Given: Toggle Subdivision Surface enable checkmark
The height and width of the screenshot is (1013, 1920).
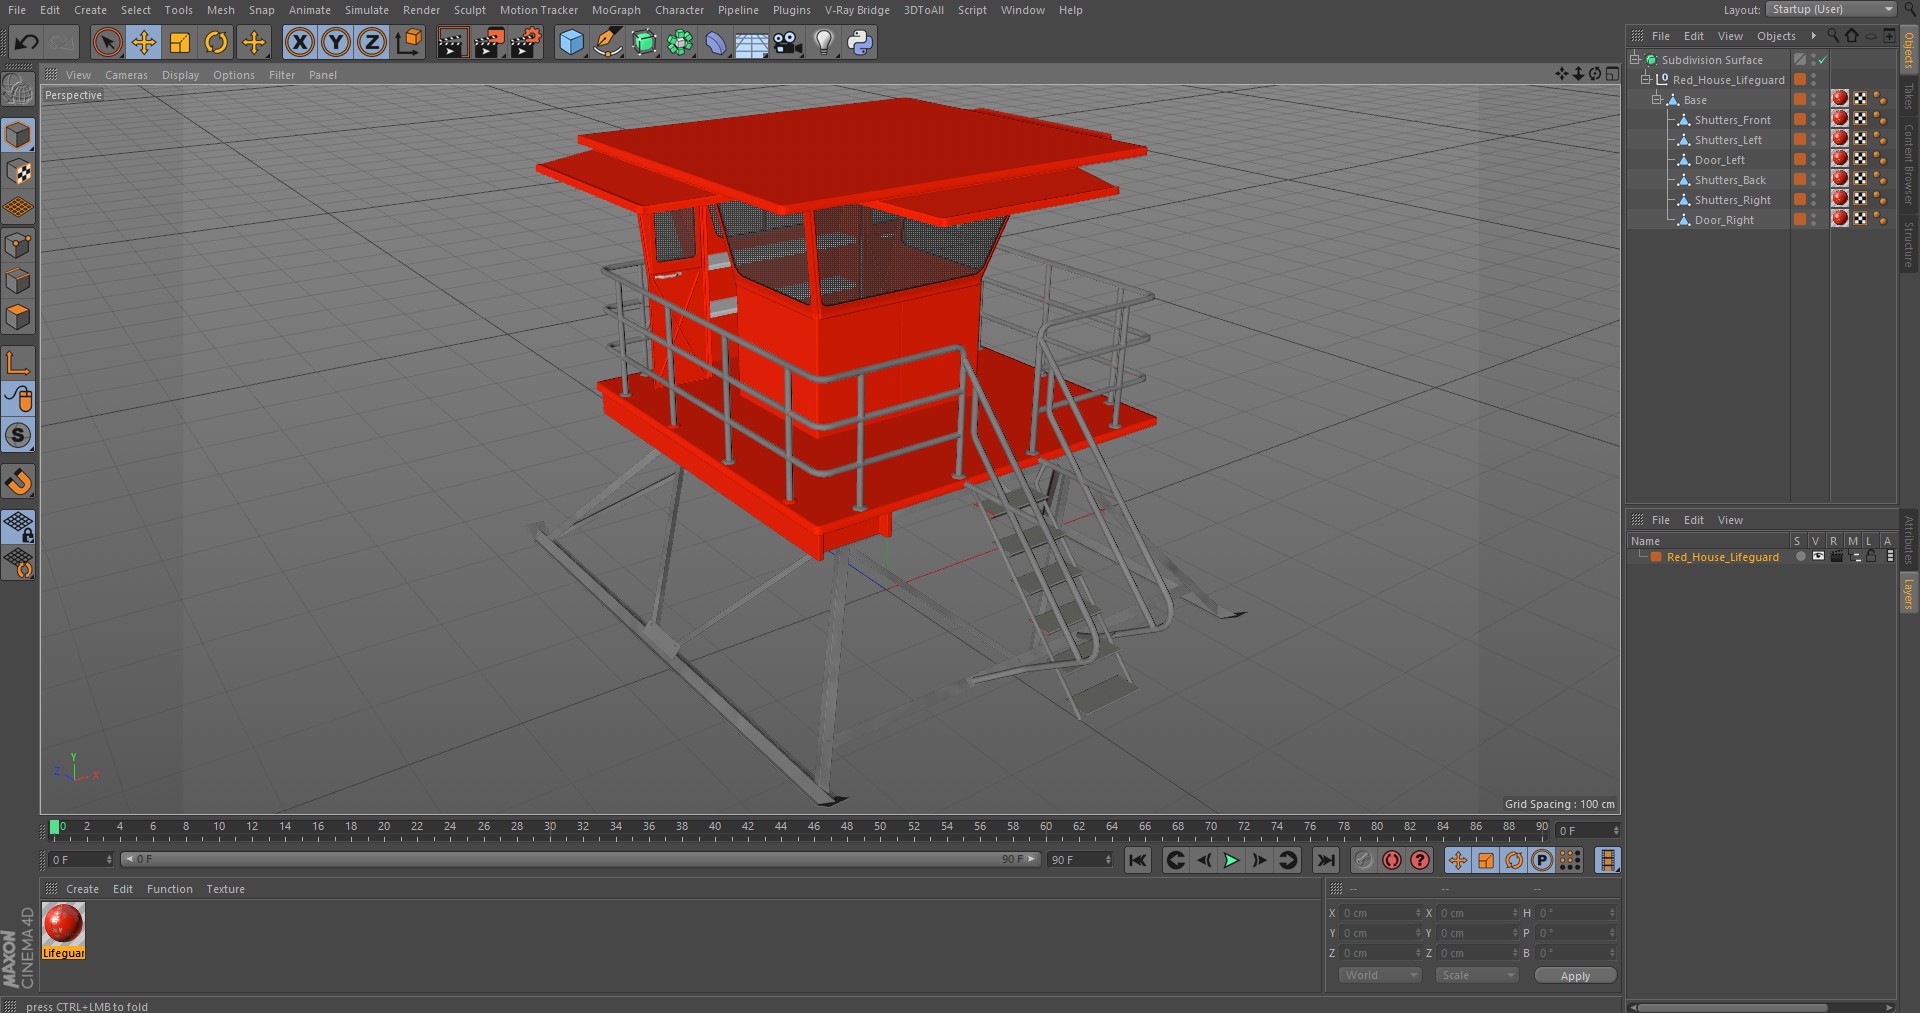Looking at the screenshot, I should (x=1823, y=60).
